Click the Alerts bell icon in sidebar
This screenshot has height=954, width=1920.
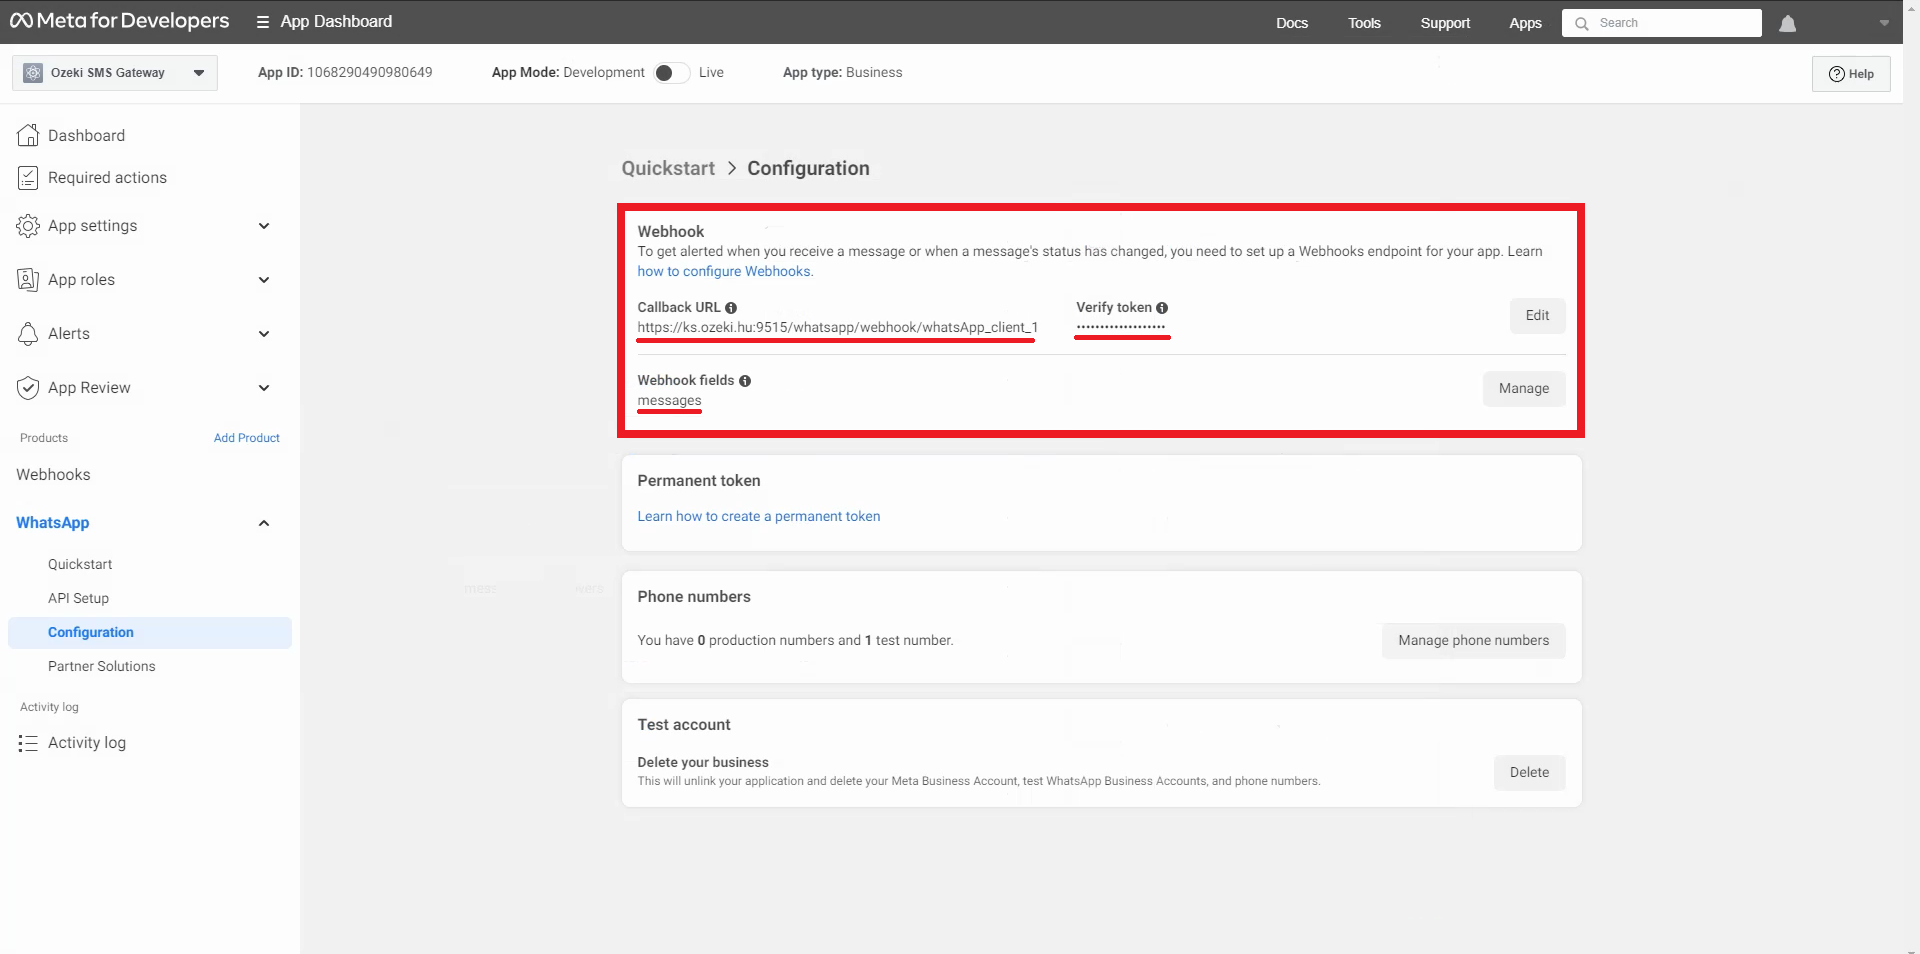[28, 334]
